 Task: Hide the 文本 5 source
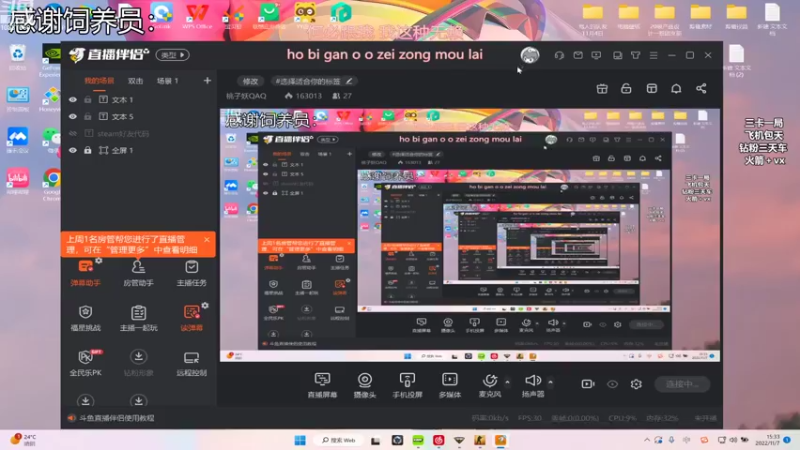pyautogui.click(x=73, y=116)
